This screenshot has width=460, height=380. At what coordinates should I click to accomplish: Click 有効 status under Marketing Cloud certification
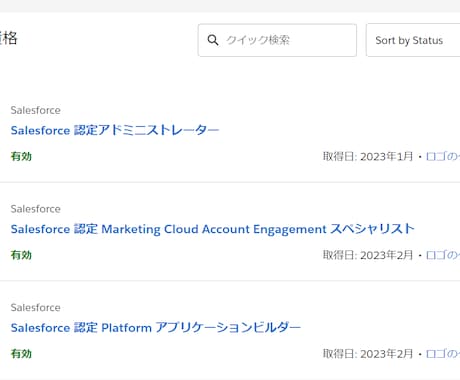(x=21, y=255)
